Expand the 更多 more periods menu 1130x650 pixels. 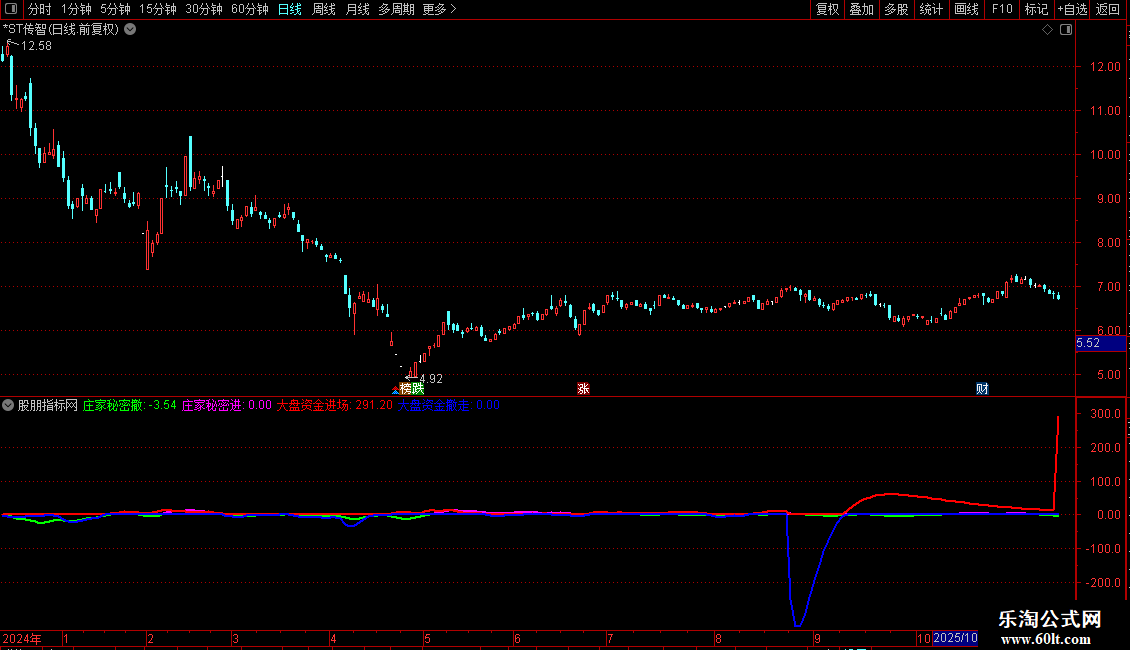[440, 9]
